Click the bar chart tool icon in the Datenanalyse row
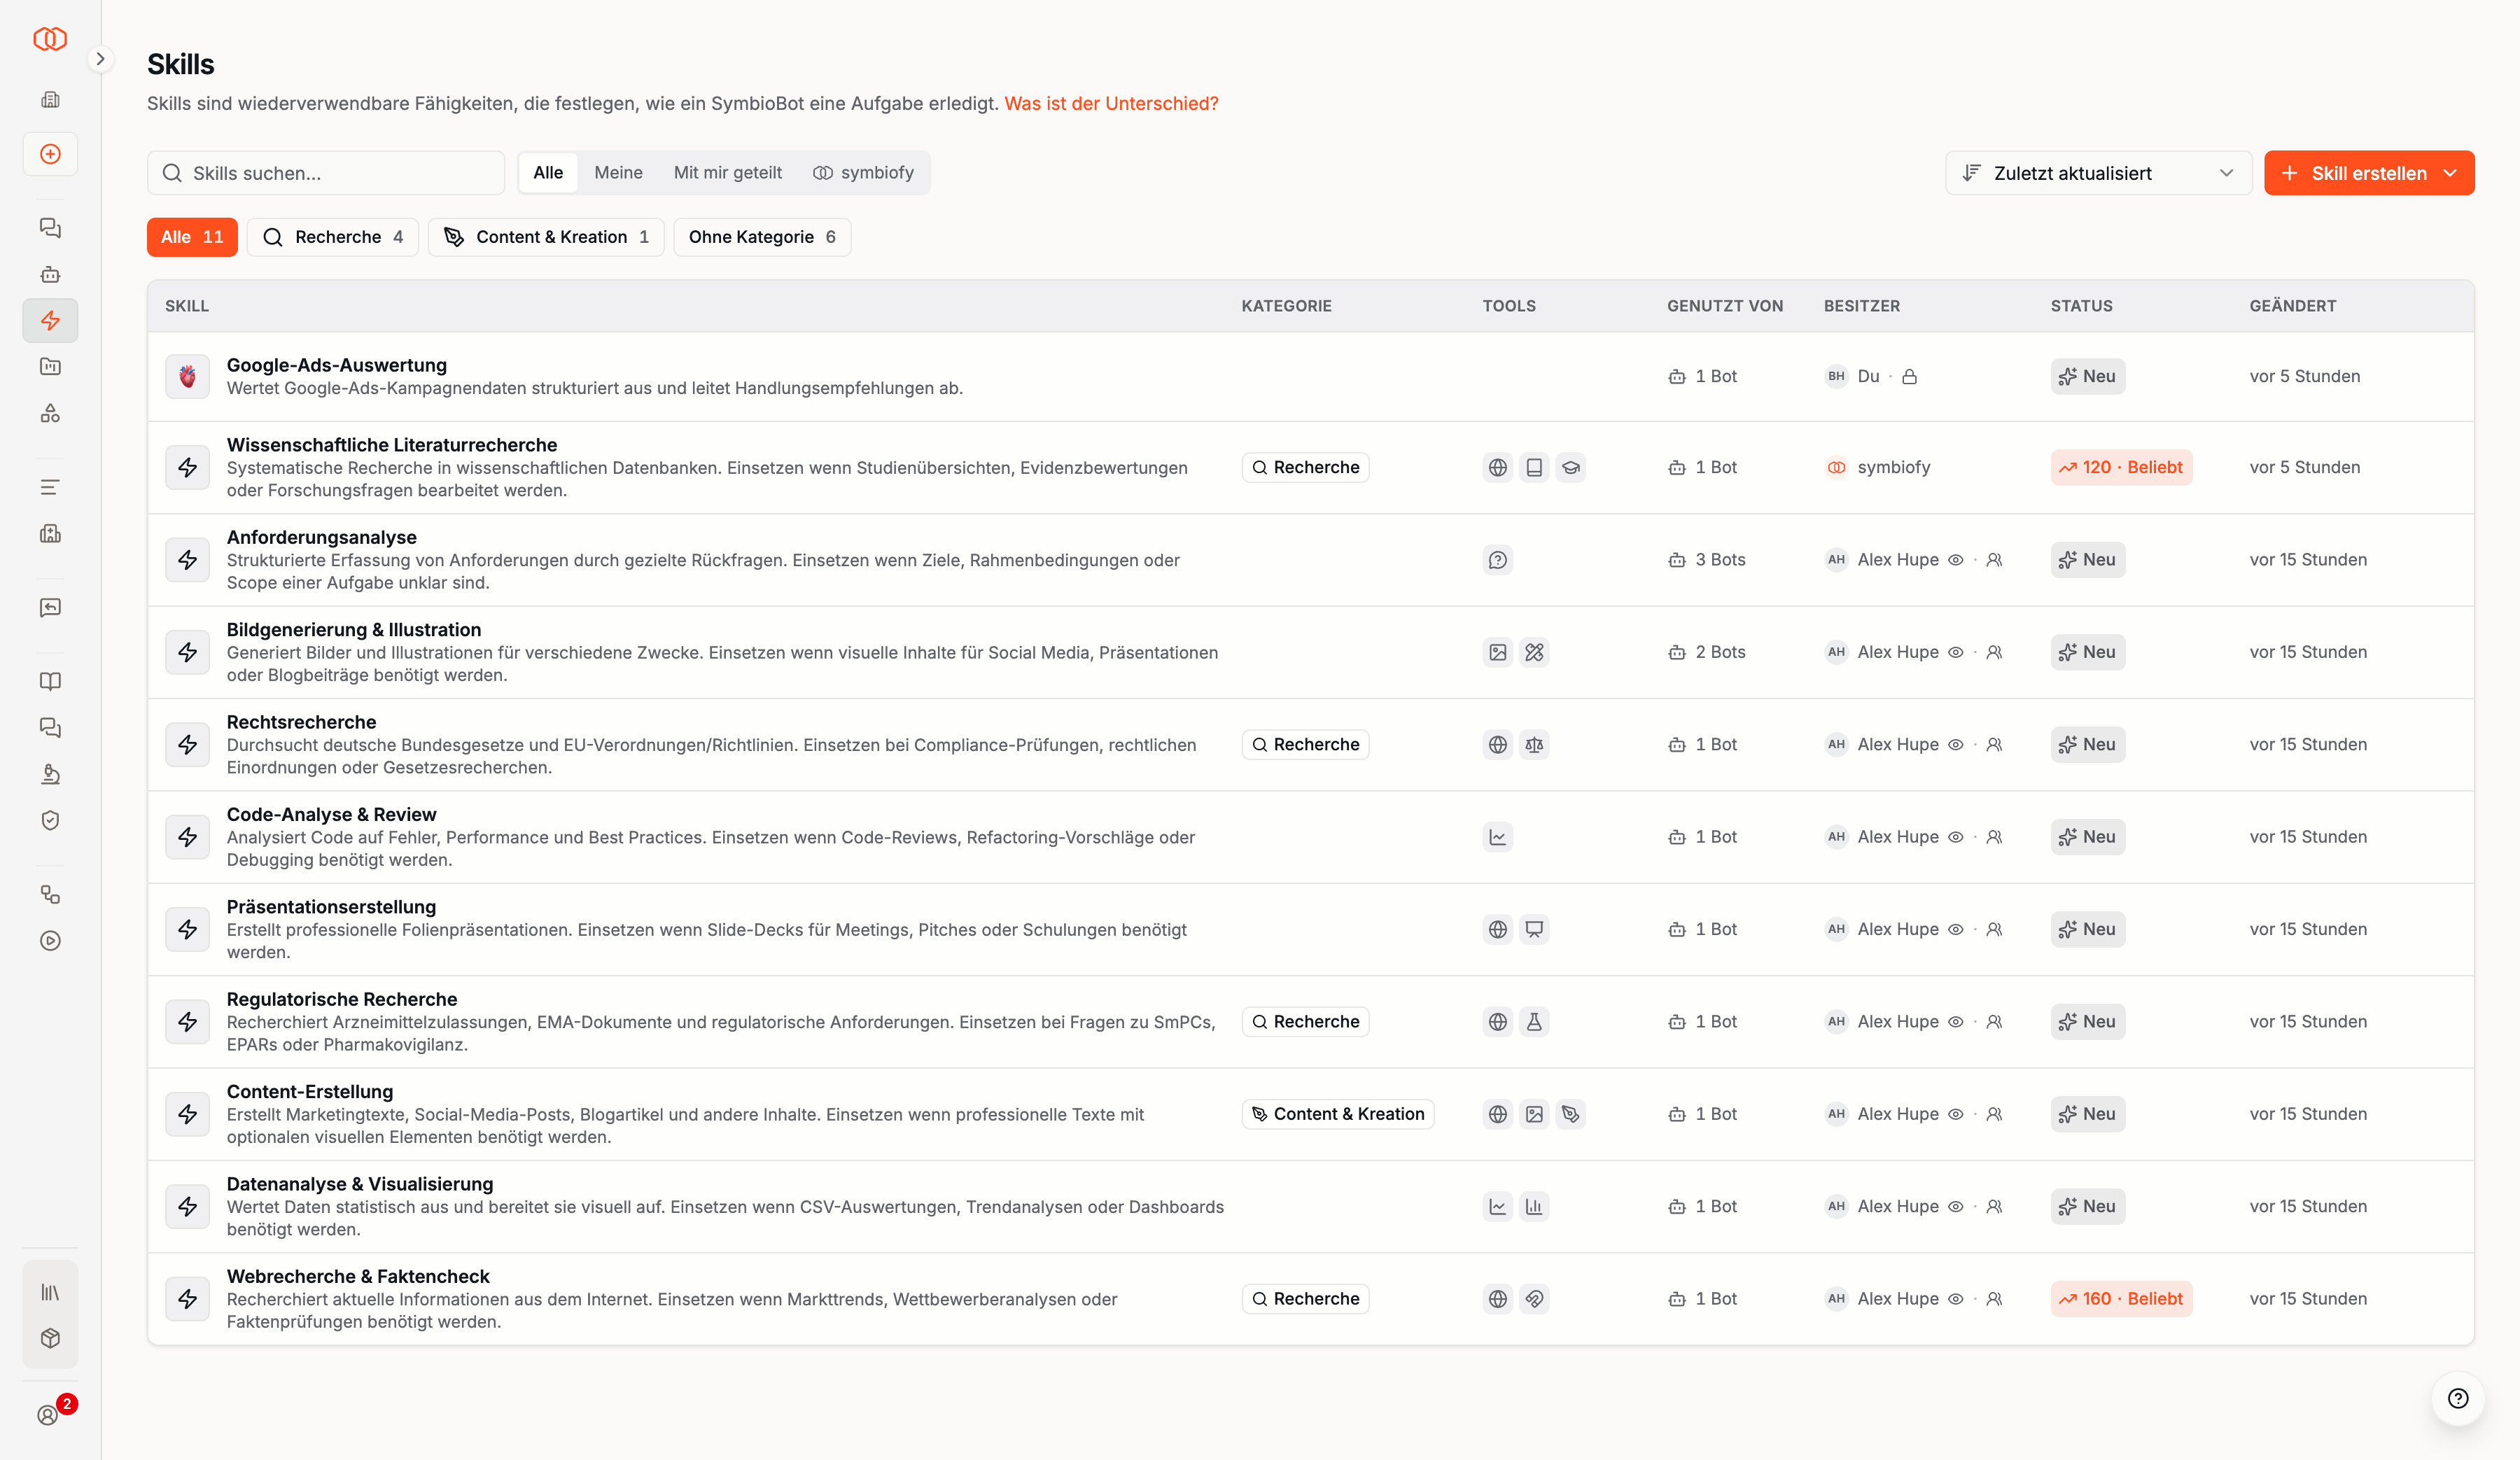This screenshot has height=1460, width=2520. pos(1534,1206)
